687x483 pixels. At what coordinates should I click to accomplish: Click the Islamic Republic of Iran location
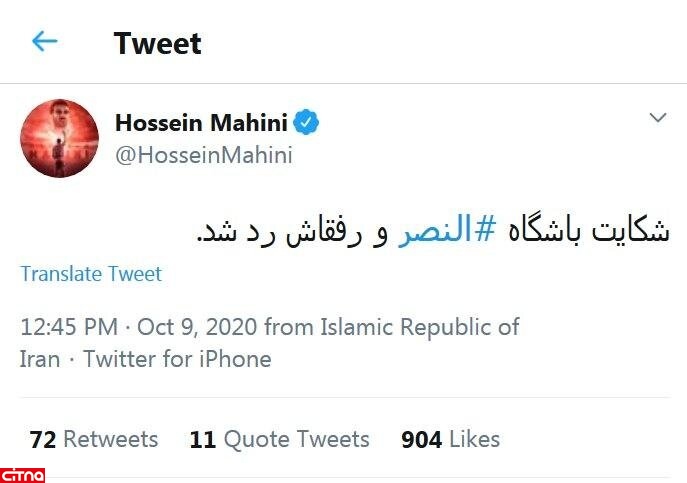pyautogui.click(x=420, y=328)
